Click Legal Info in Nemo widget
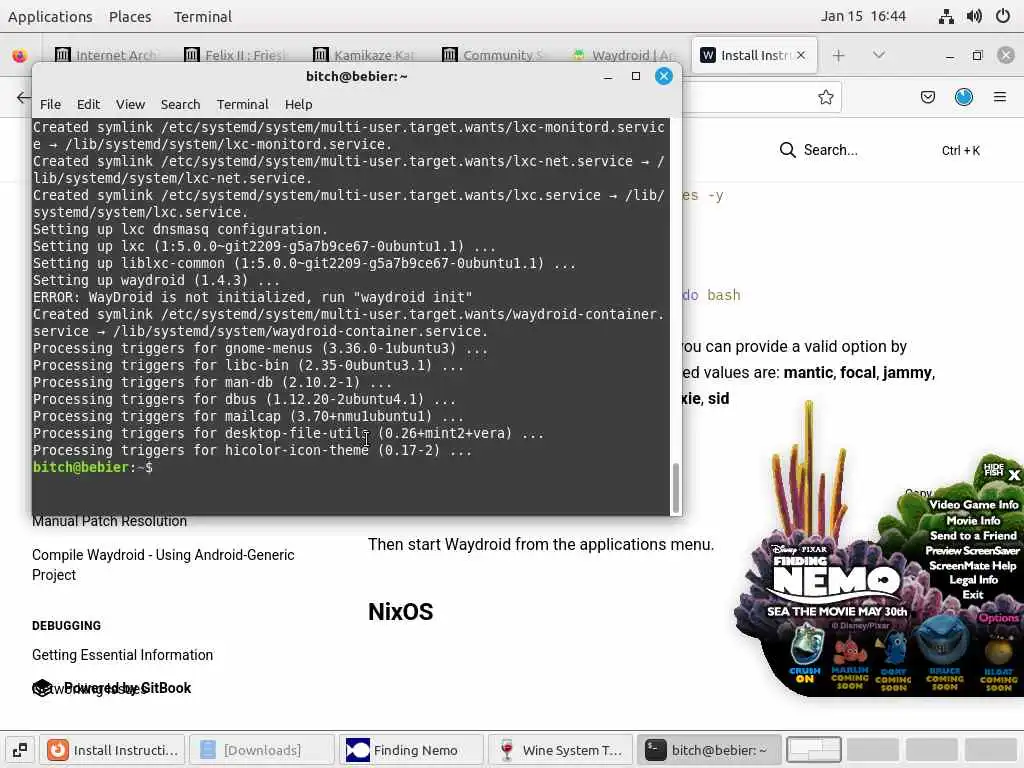The image size is (1024, 768). point(973,580)
